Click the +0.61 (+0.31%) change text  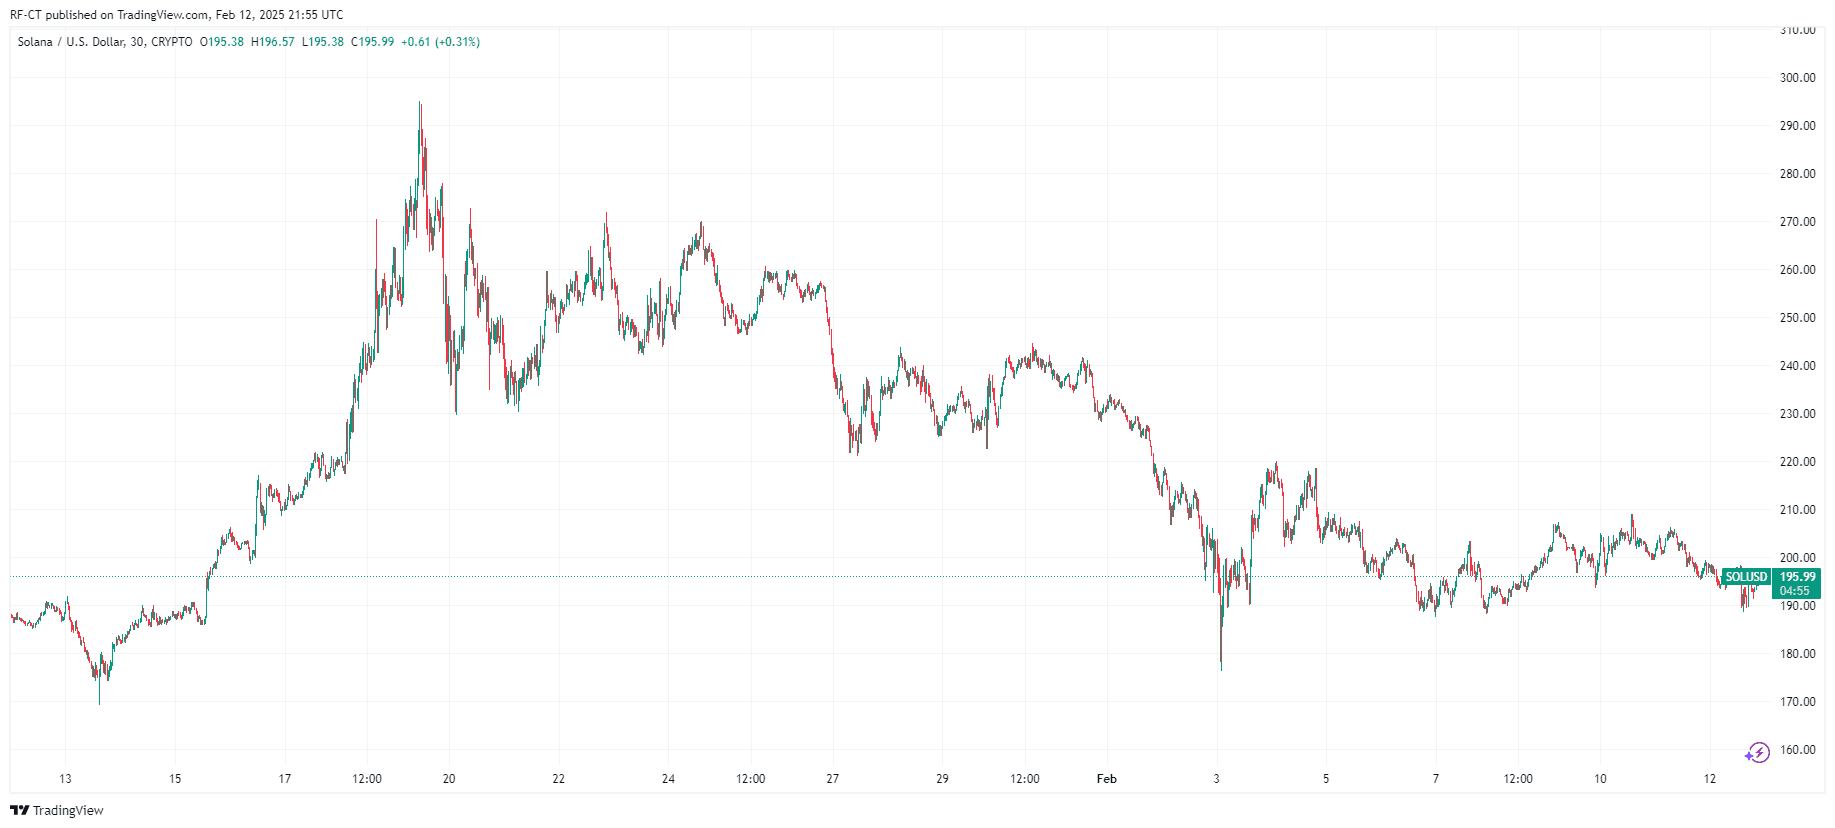coord(440,42)
